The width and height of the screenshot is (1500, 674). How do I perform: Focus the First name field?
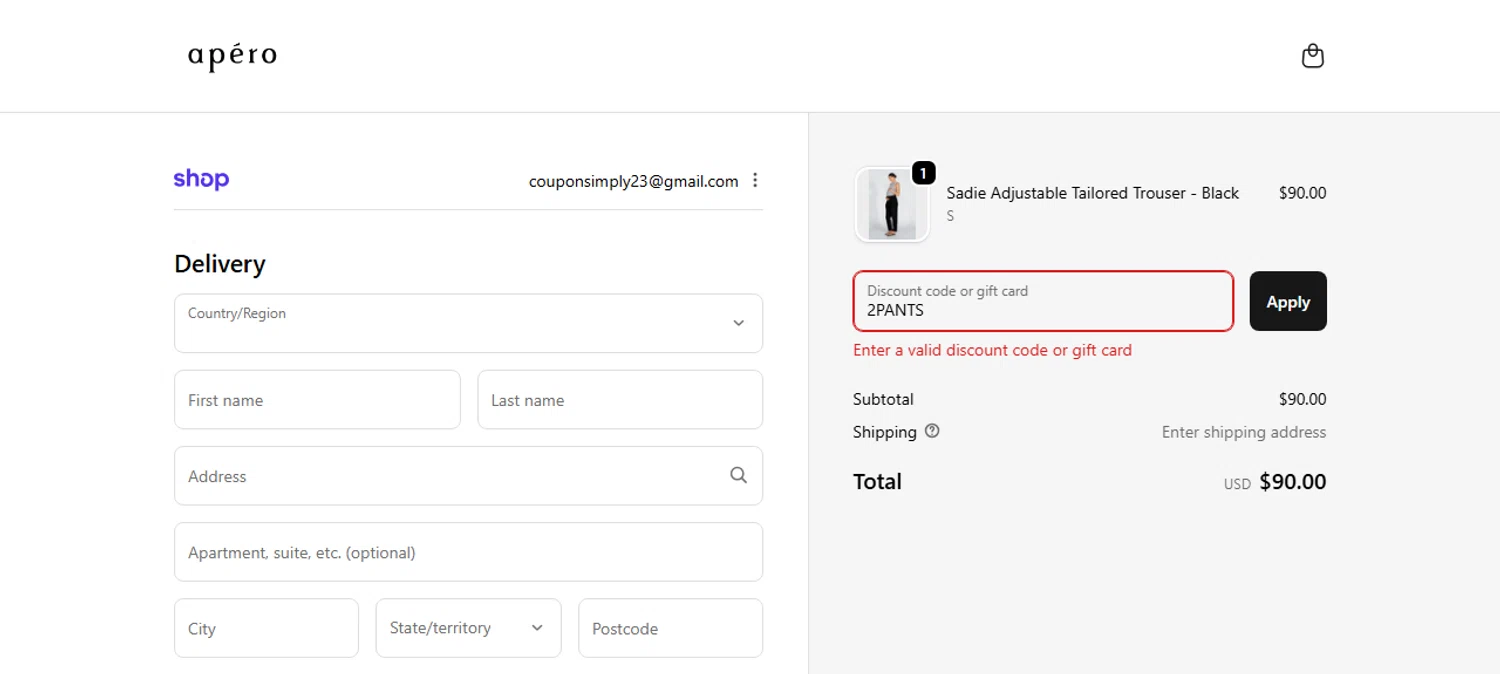coord(317,400)
